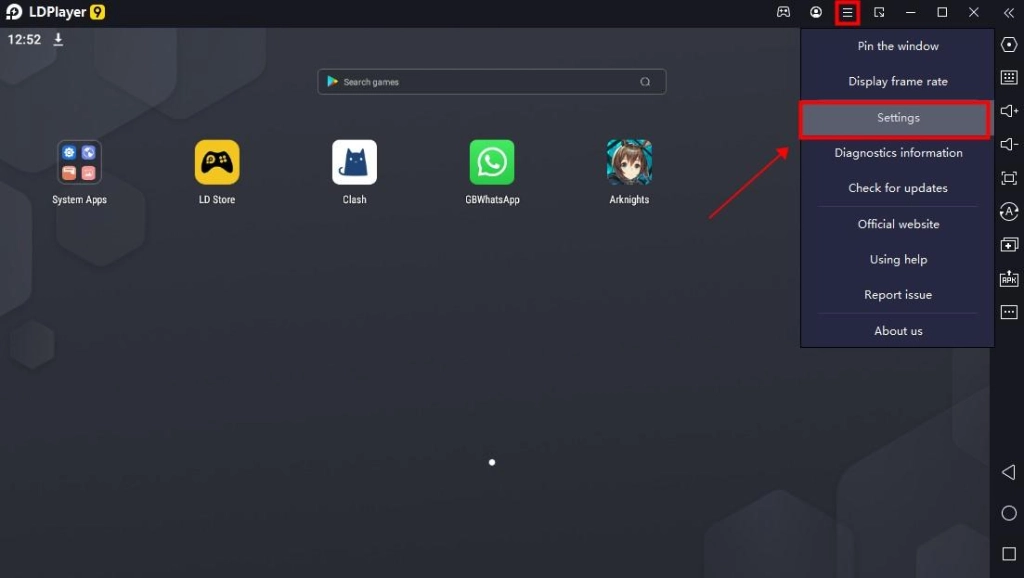Collapse the right sidebar with double chevron
The width and height of the screenshot is (1024, 578).
[1008, 12]
